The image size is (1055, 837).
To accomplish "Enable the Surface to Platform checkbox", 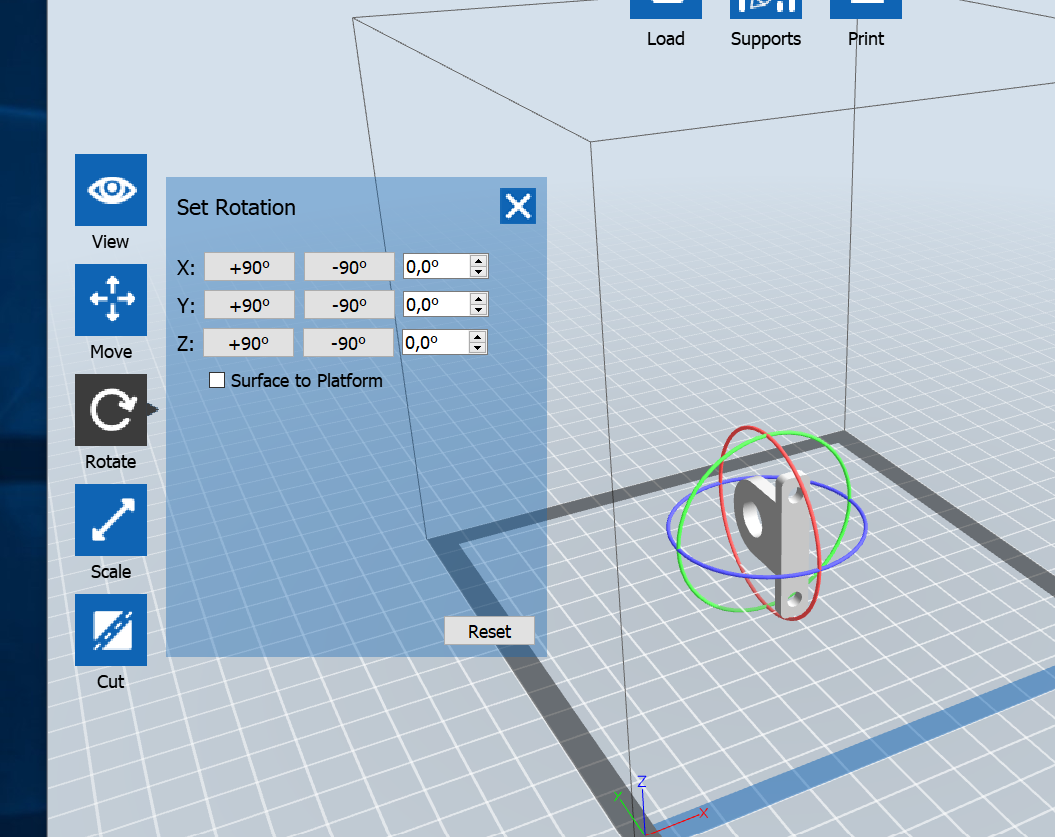I will 217,380.
